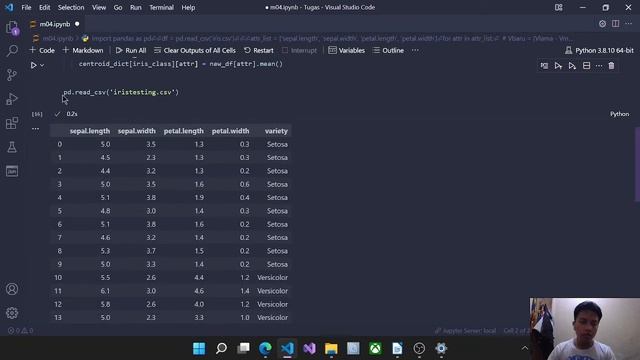Click the sepal.length column header
Screen dimensions: 640x360
[89, 131]
